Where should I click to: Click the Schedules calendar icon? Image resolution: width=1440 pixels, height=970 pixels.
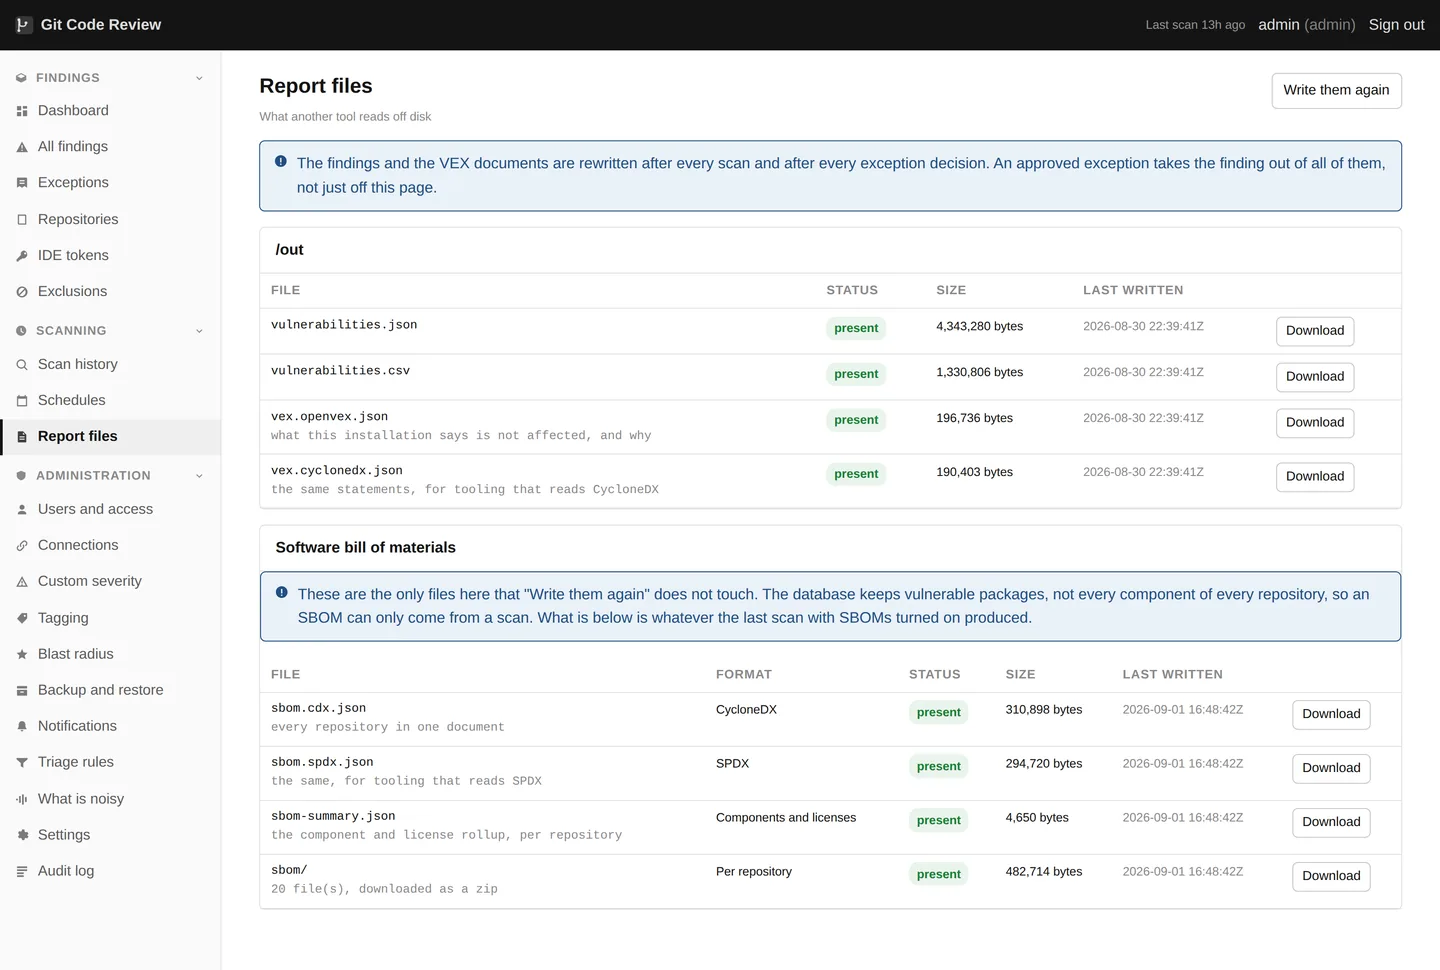point(22,401)
